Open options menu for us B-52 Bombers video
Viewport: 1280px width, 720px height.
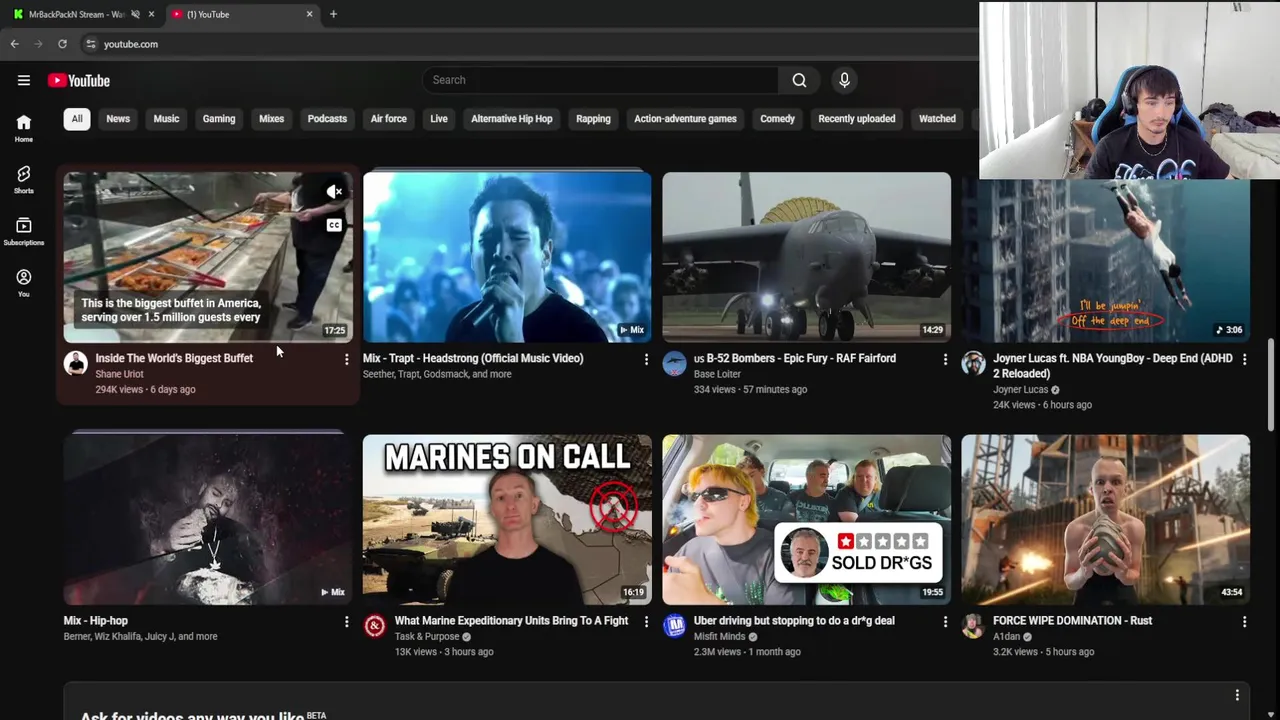tap(945, 359)
